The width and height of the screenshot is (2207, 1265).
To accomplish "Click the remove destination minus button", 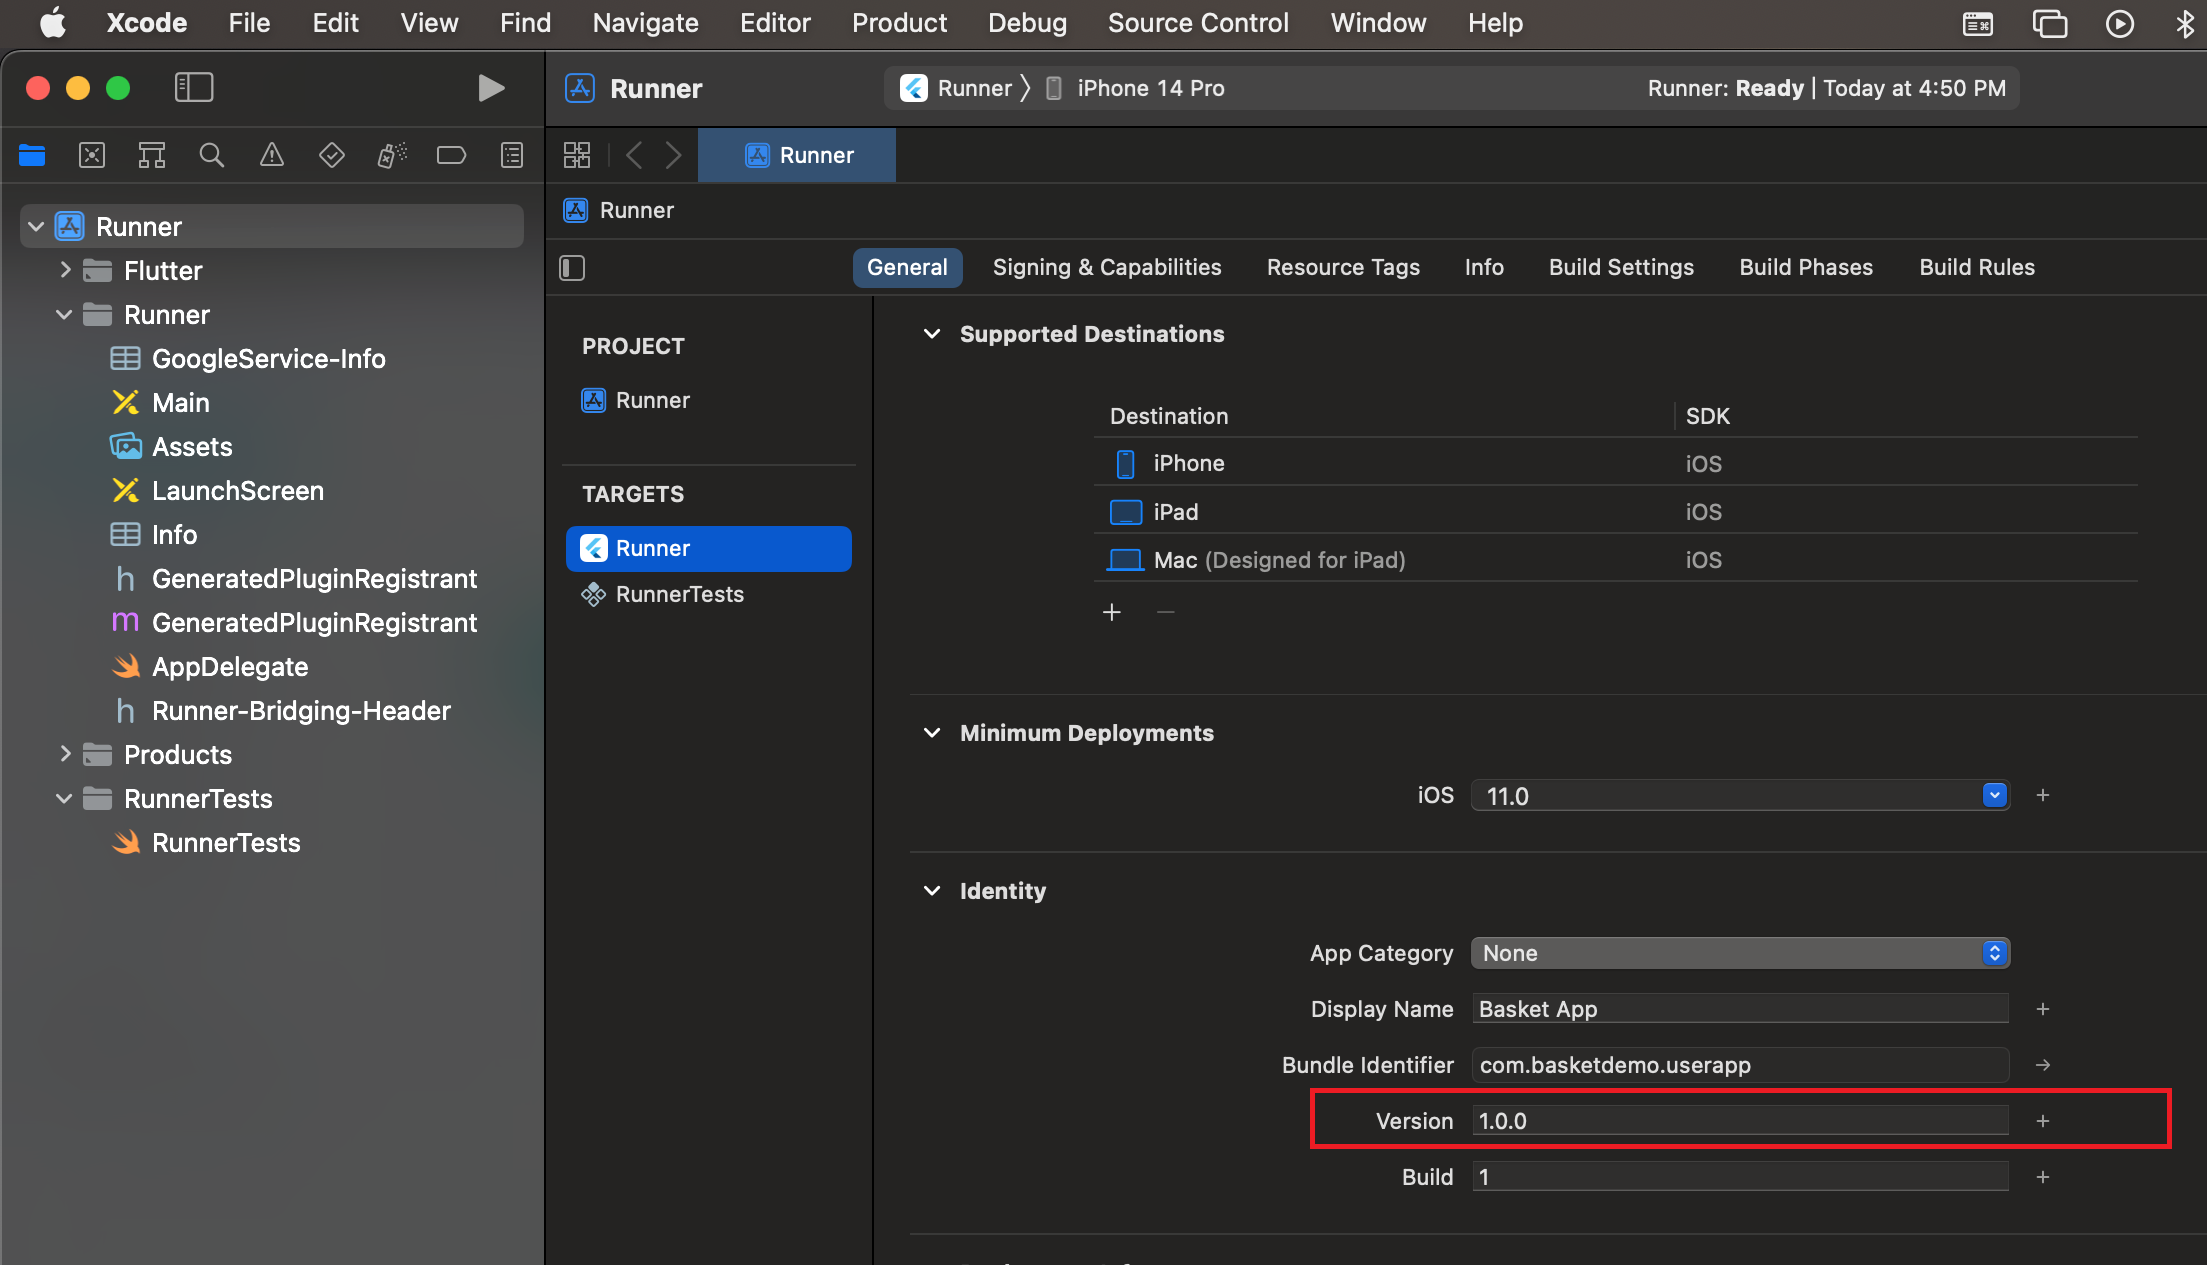I will (x=1166, y=612).
